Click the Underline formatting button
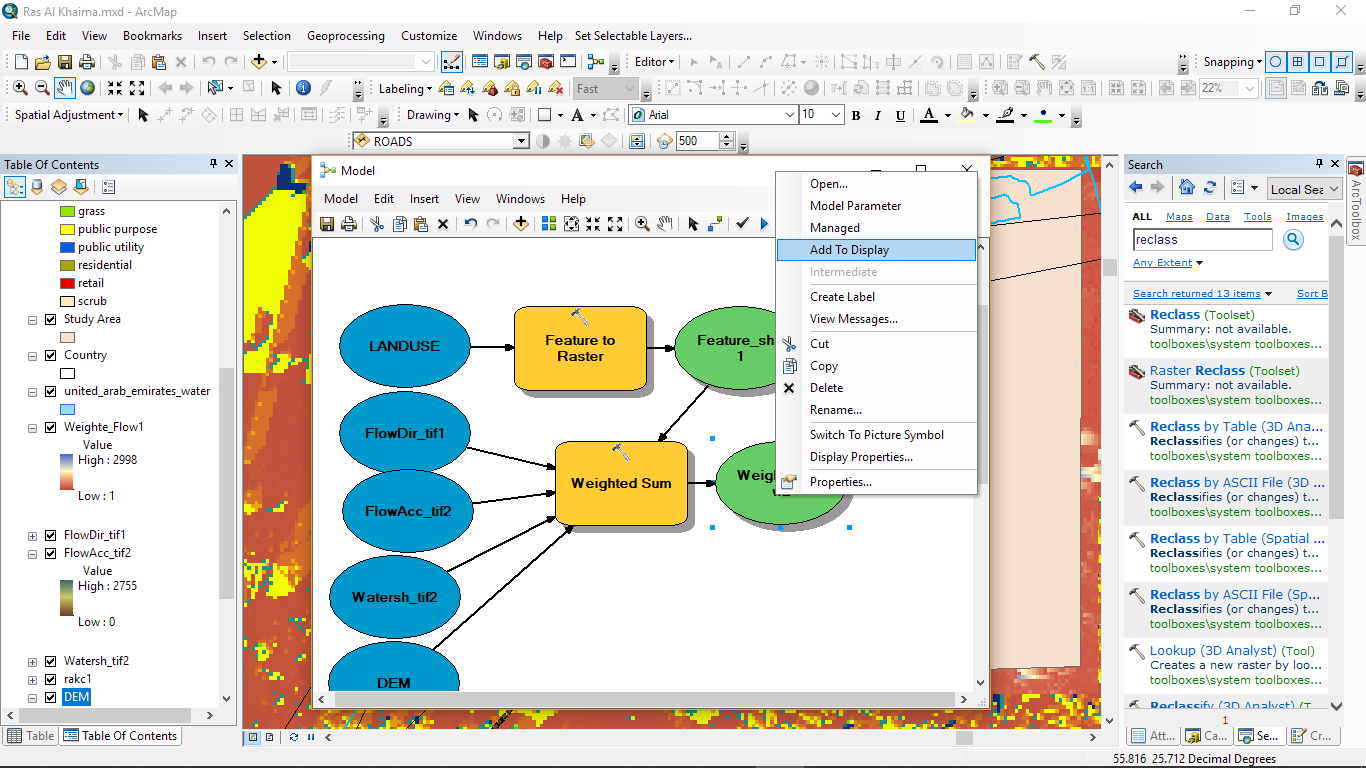The image size is (1366, 768). click(x=901, y=115)
